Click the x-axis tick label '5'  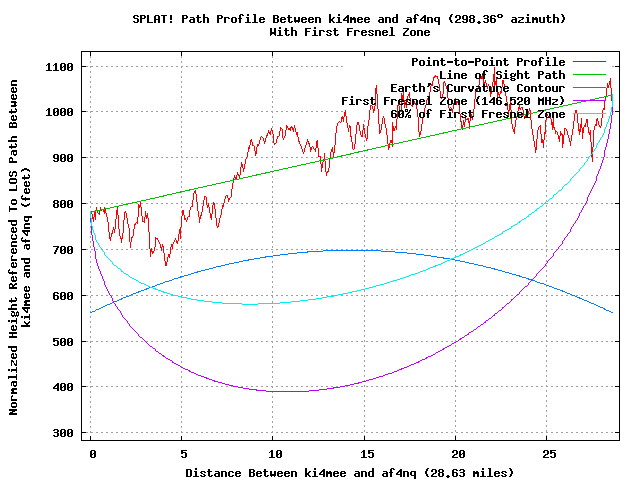coord(184,454)
